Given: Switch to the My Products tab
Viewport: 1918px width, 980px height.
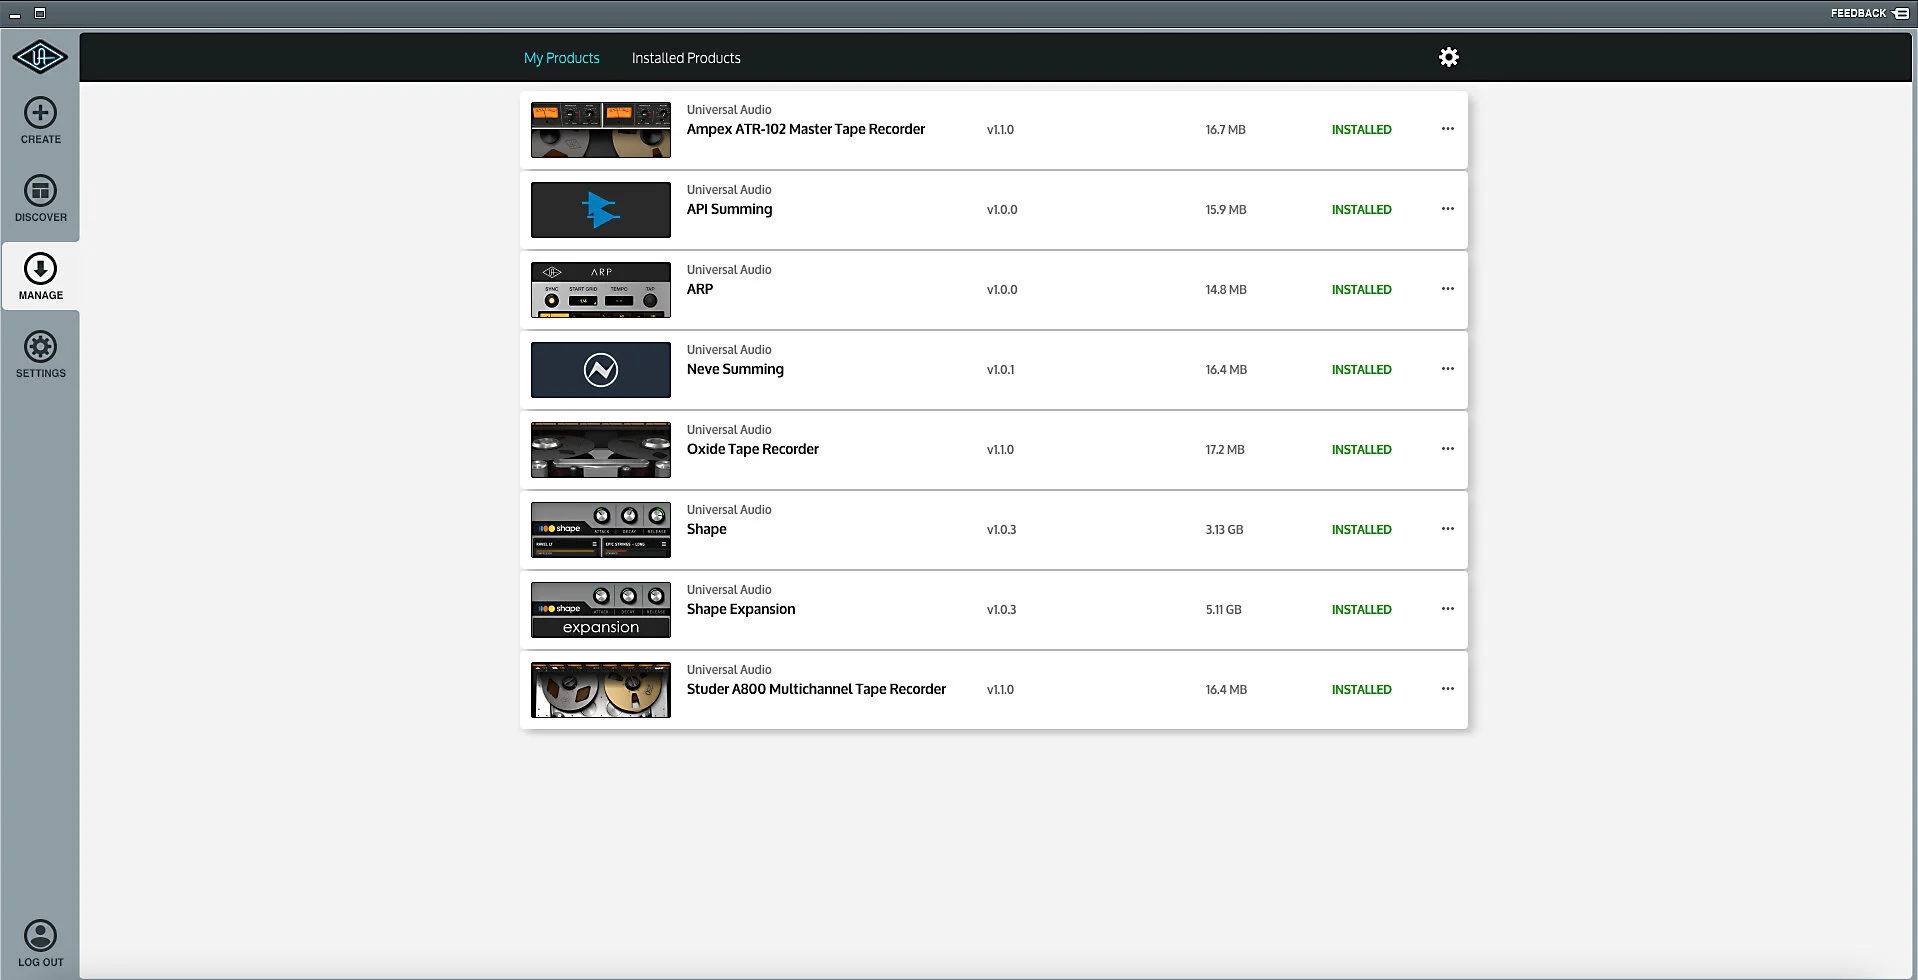Looking at the screenshot, I should 561,58.
